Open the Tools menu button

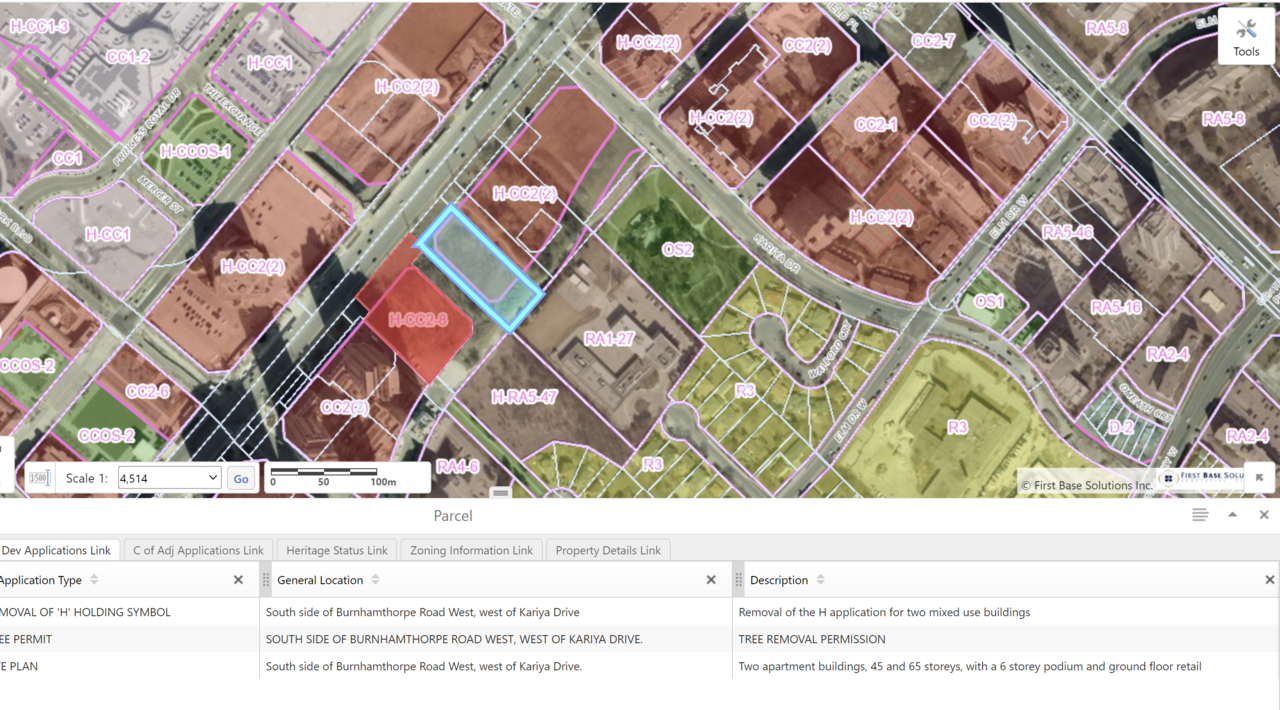[x=1245, y=37]
